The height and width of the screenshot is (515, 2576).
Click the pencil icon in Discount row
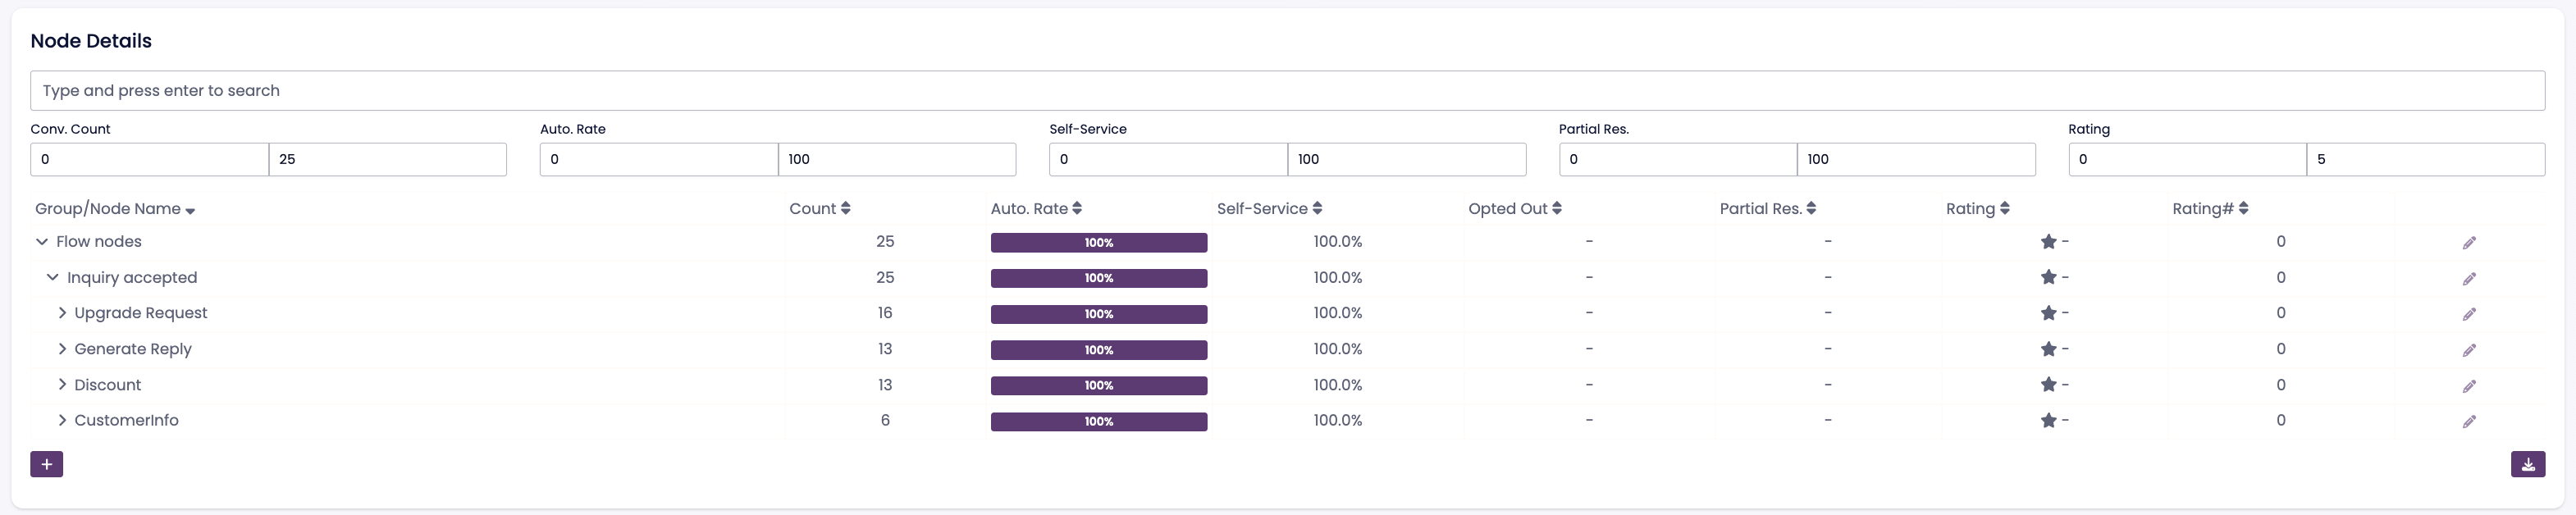[x=2468, y=386]
